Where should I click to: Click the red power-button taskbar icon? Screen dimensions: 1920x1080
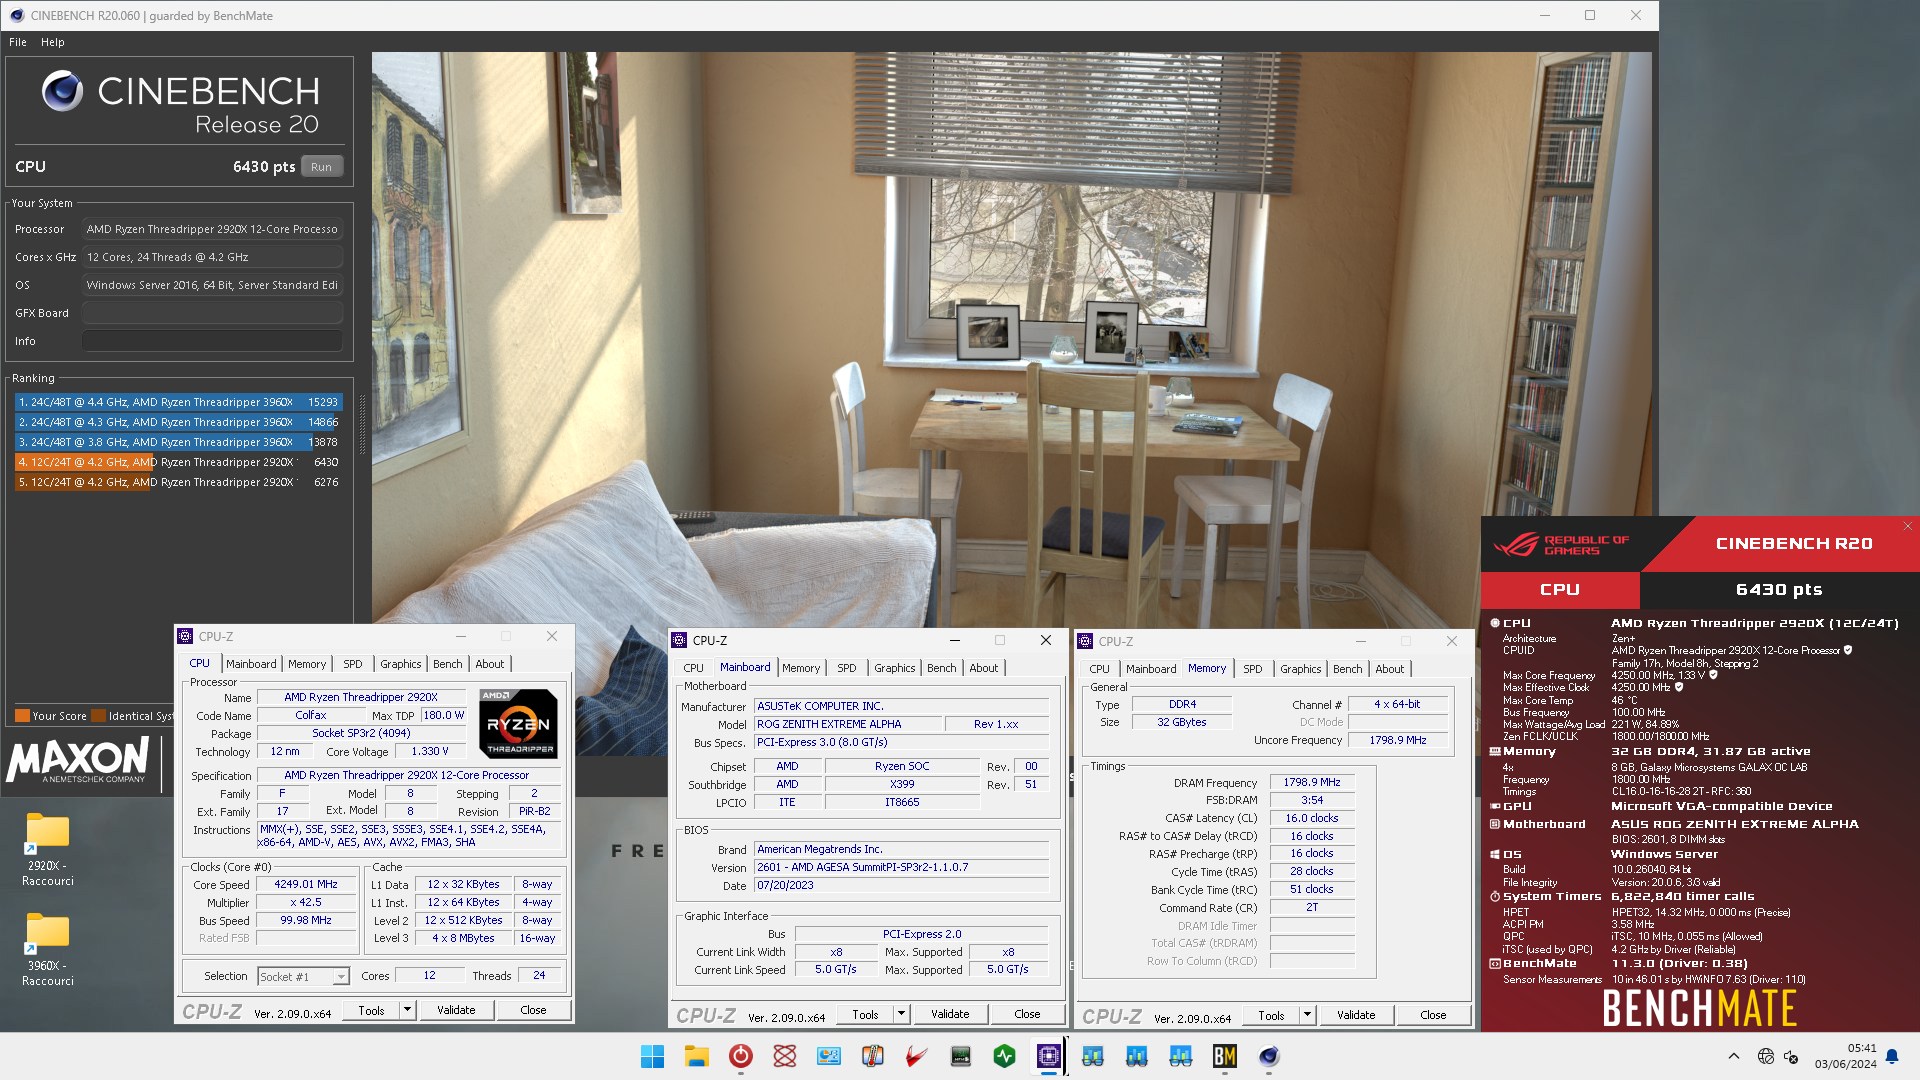[740, 1056]
